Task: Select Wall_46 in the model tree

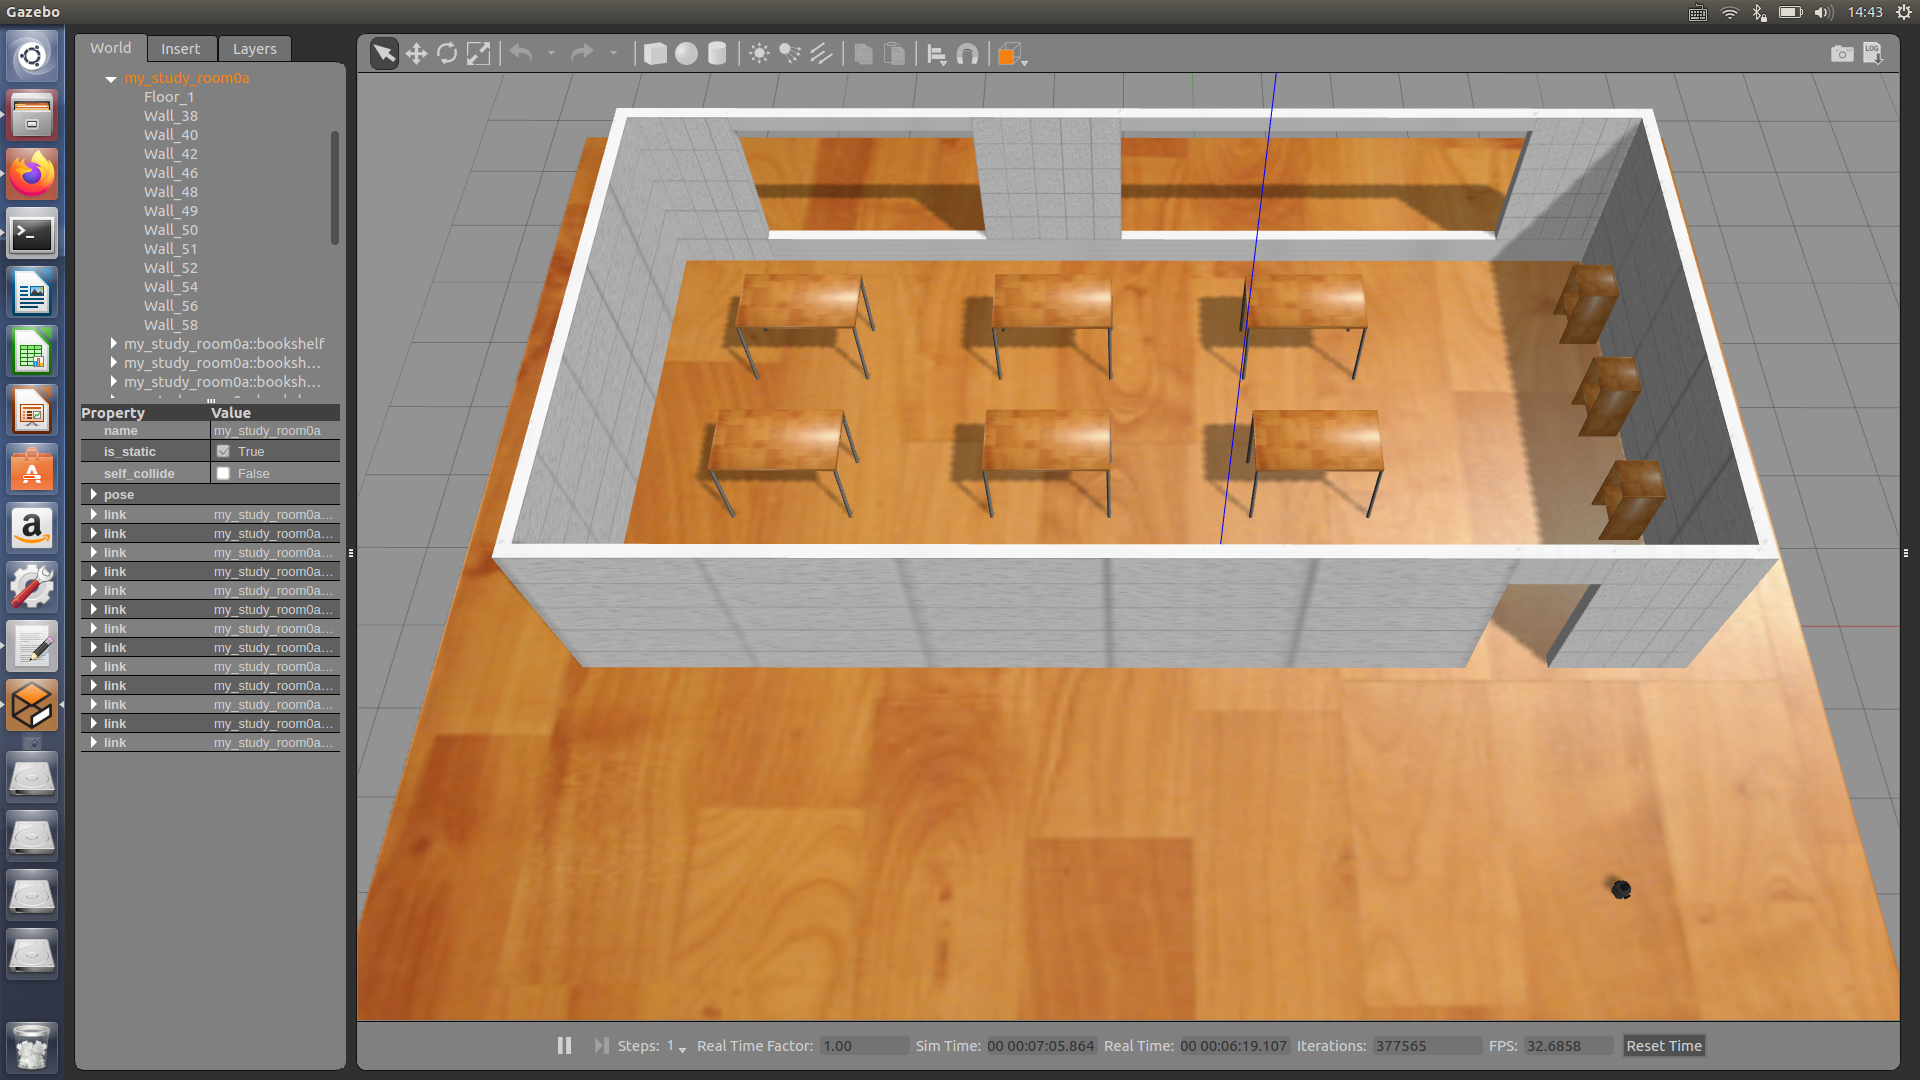Action: point(171,173)
